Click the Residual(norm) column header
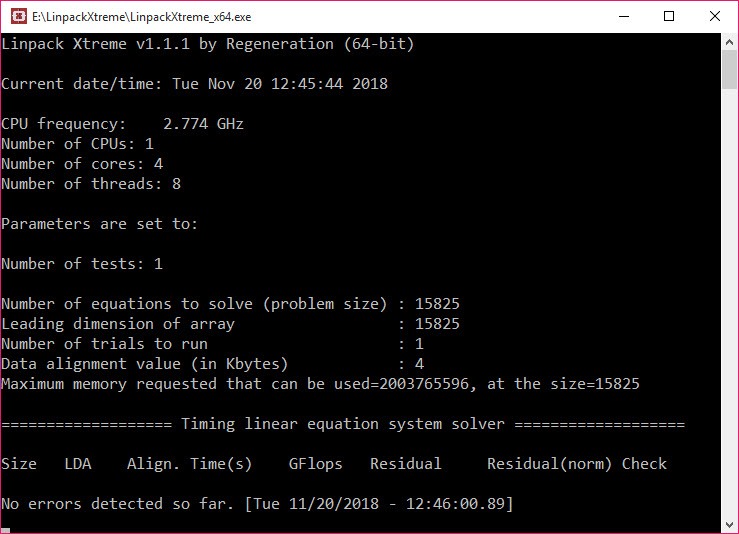The height and width of the screenshot is (534, 739). (549, 464)
